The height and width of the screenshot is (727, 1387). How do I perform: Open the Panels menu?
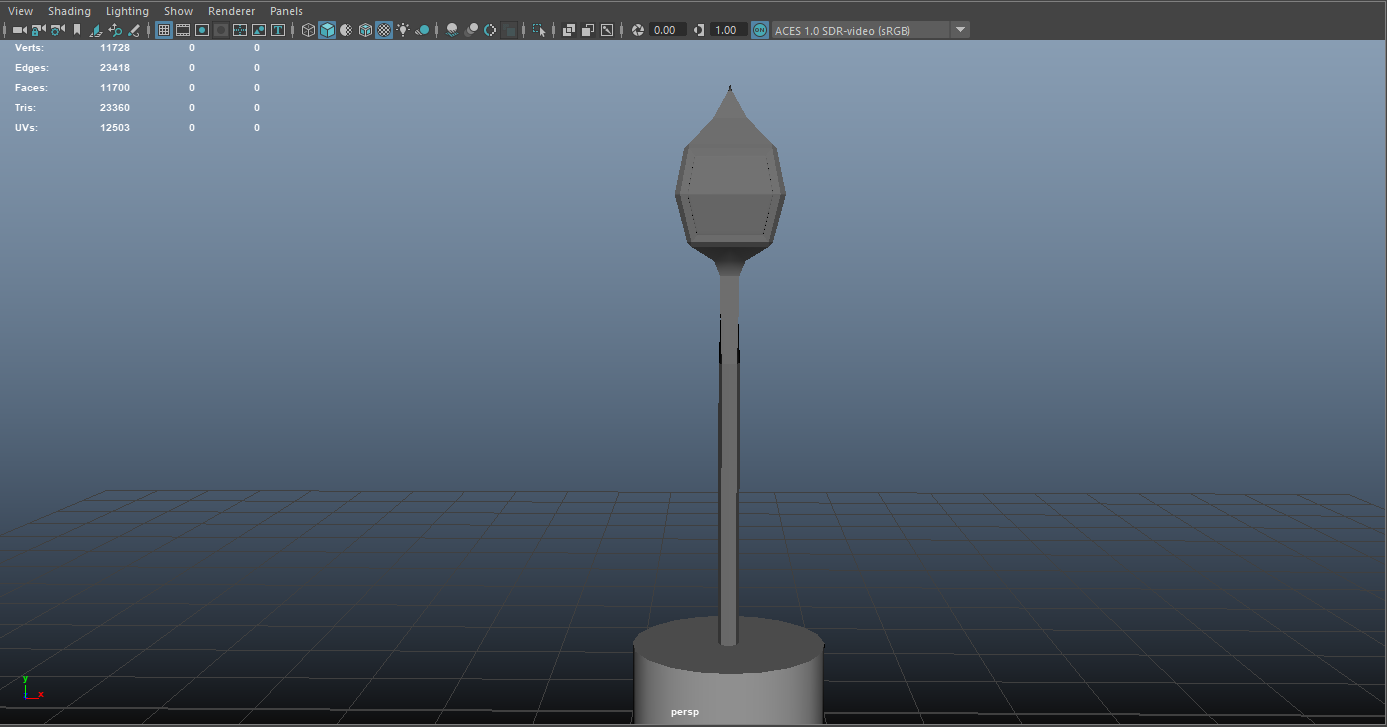point(286,11)
